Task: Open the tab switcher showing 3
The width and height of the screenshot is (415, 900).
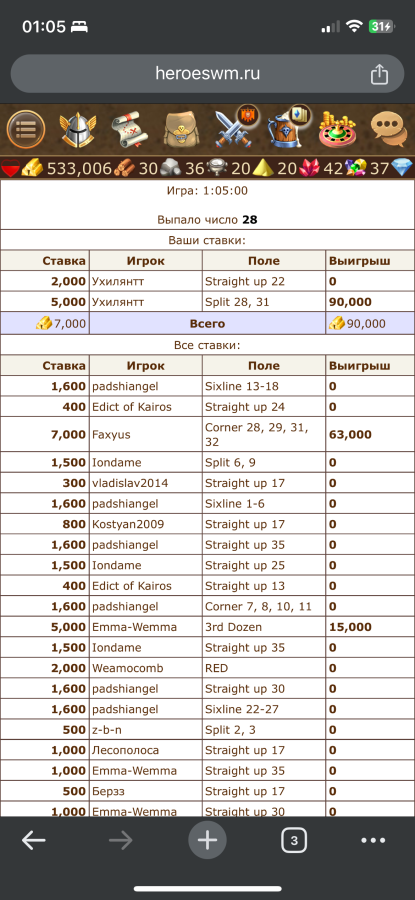Action: coord(294,841)
